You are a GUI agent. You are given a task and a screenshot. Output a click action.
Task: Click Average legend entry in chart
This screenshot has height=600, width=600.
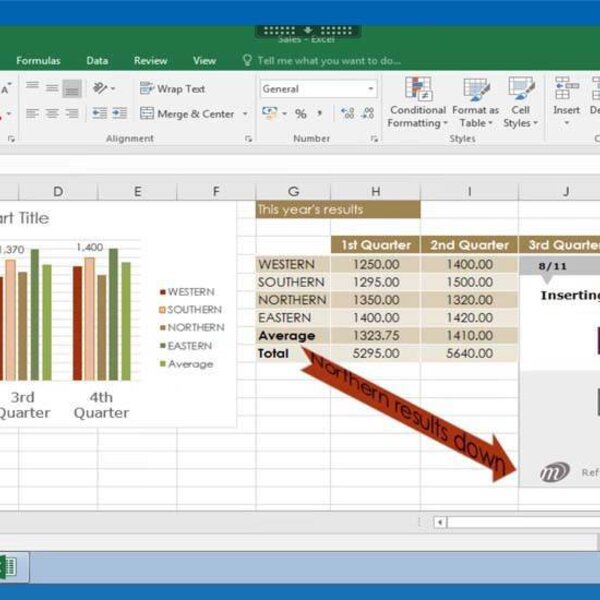tap(187, 364)
